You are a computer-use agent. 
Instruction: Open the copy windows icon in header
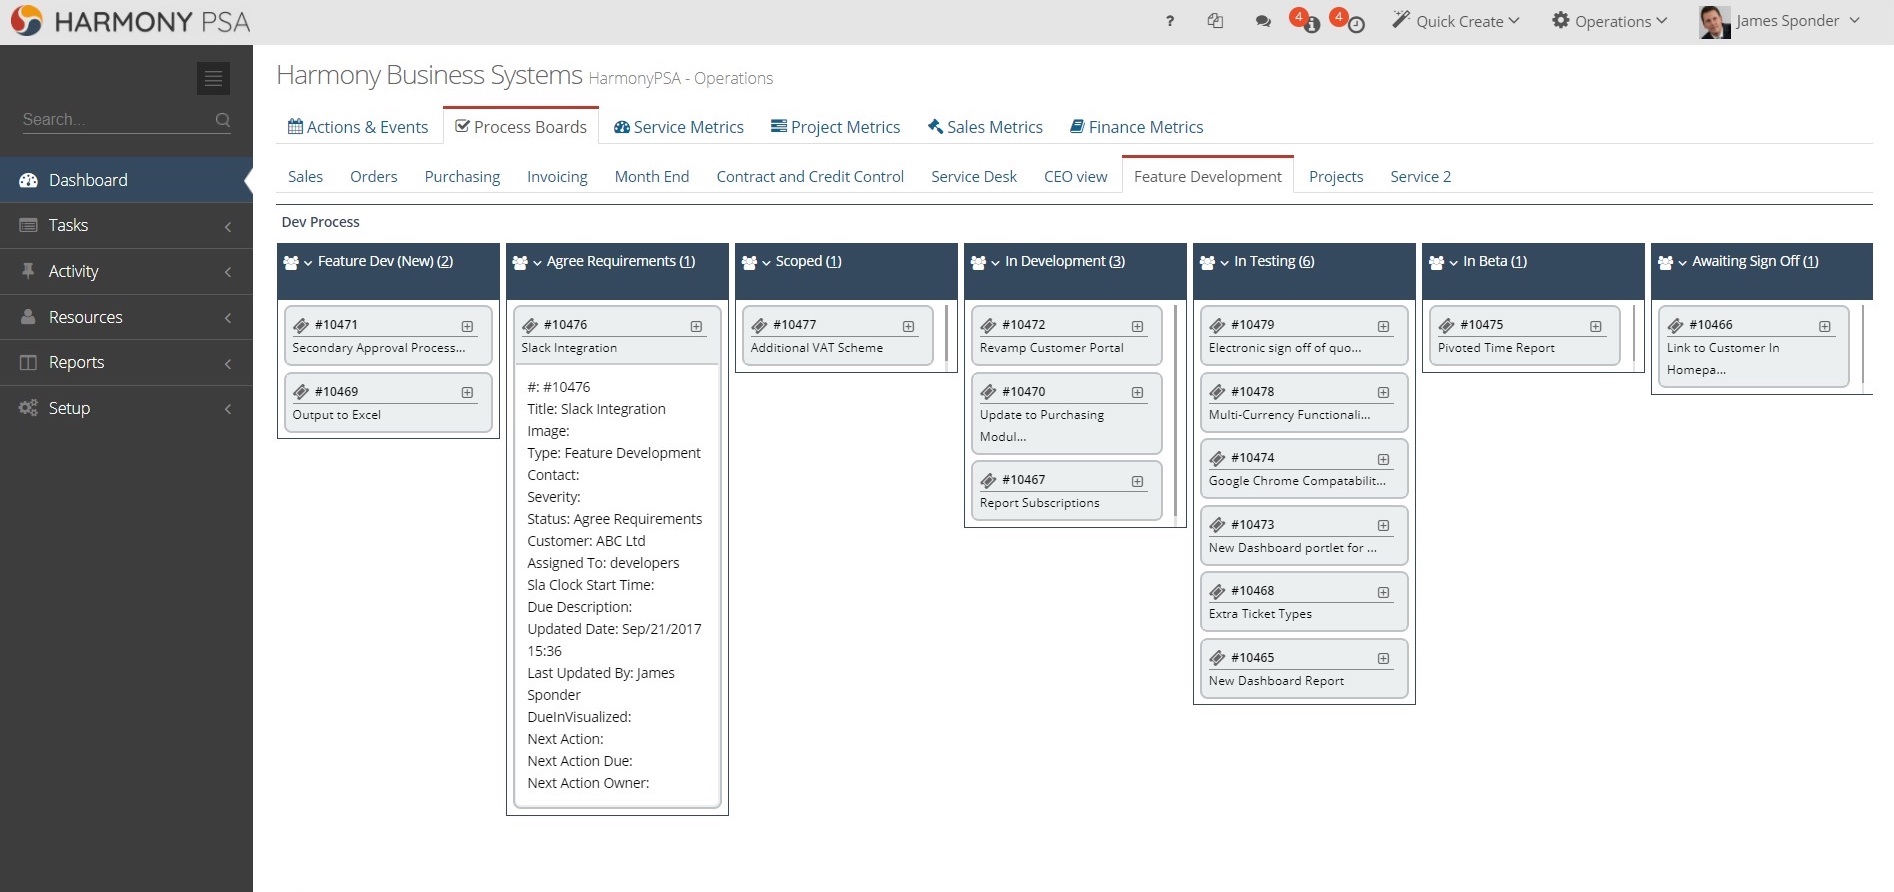click(x=1215, y=21)
